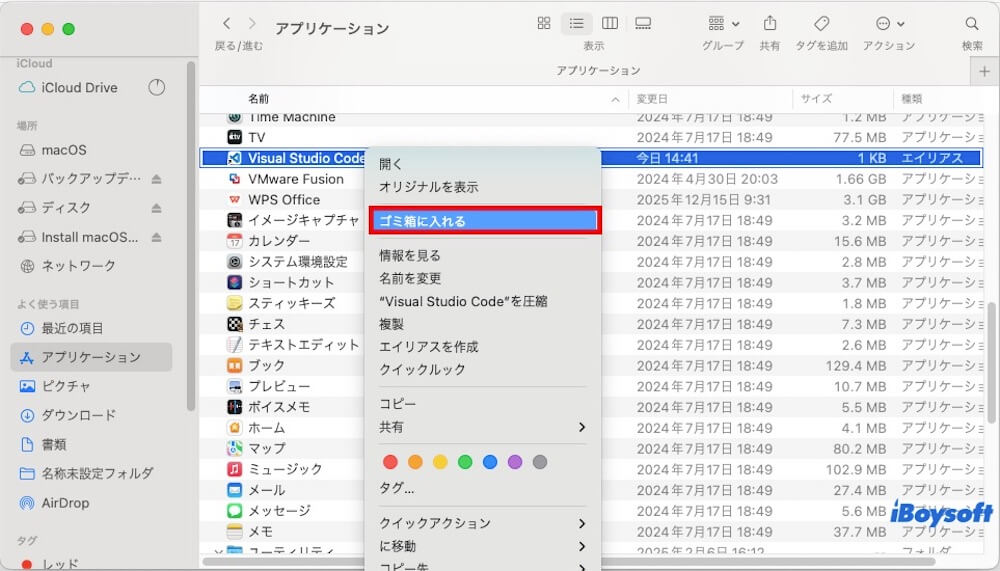1000x571 pixels.
Task: Select the ミュージック app icon
Action: pos(235,469)
